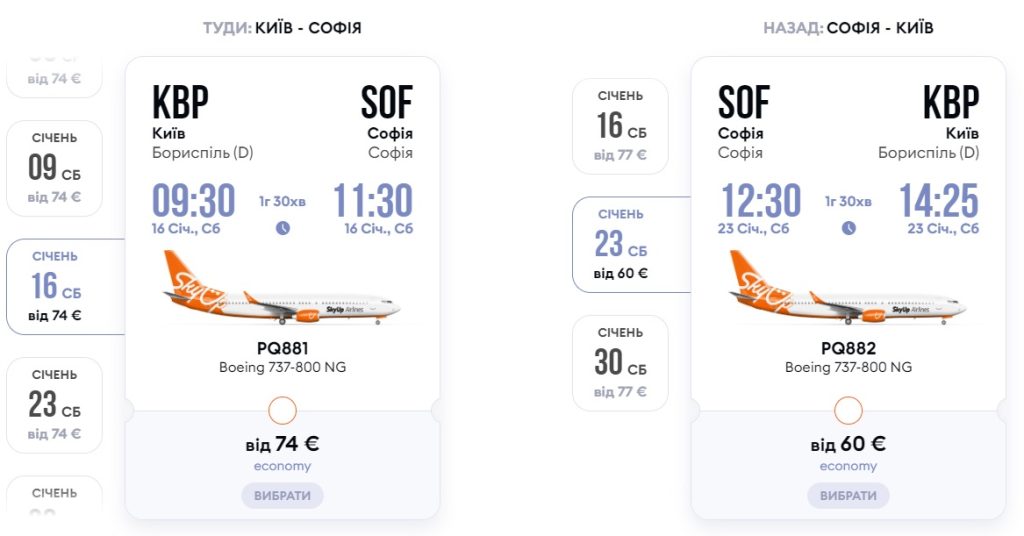
Task: Click flight number PQ881
Action: [283, 348]
